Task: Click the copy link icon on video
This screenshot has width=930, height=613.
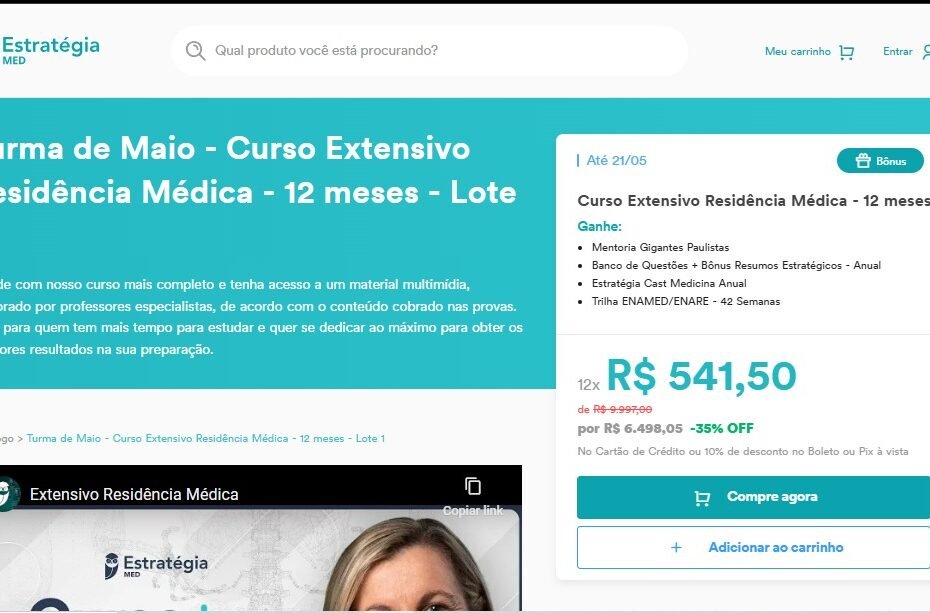Action: tap(473, 486)
